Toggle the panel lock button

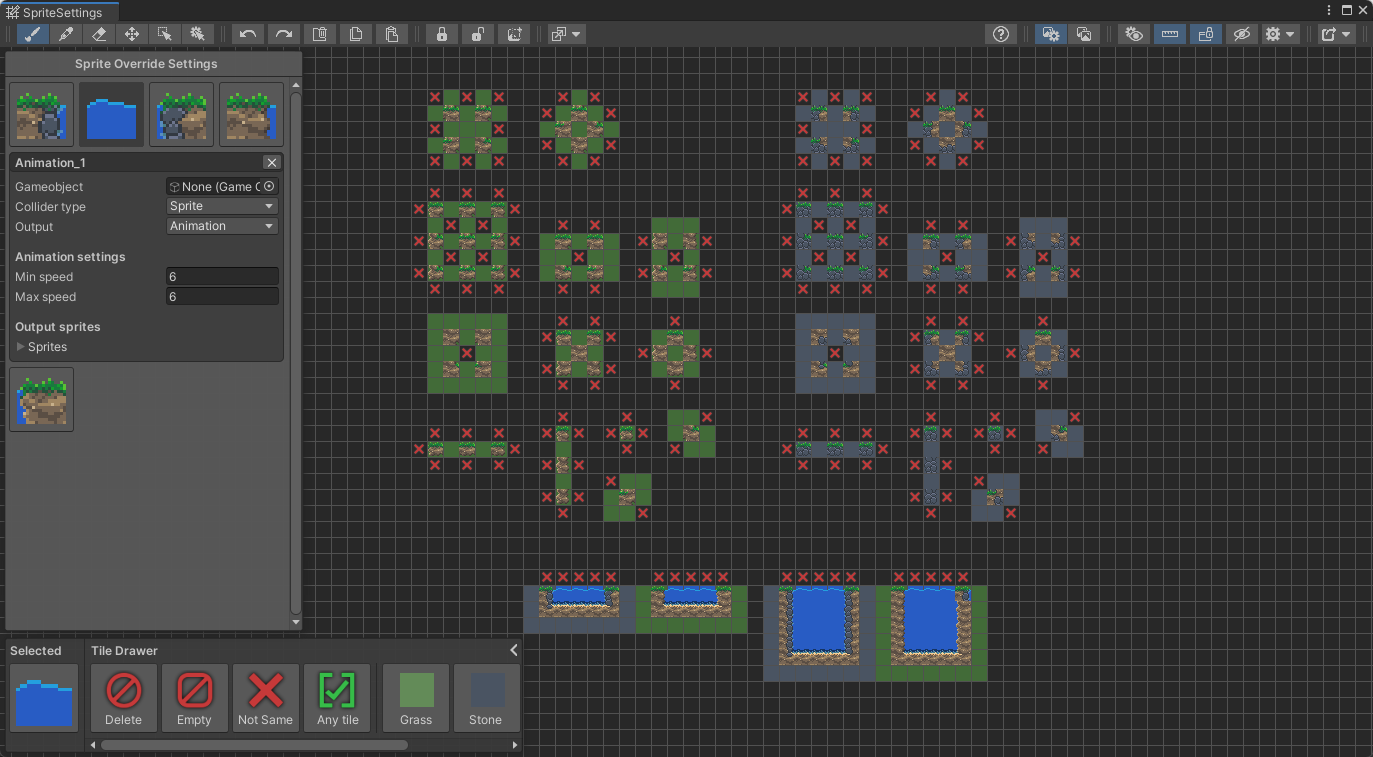(1206, 34)
